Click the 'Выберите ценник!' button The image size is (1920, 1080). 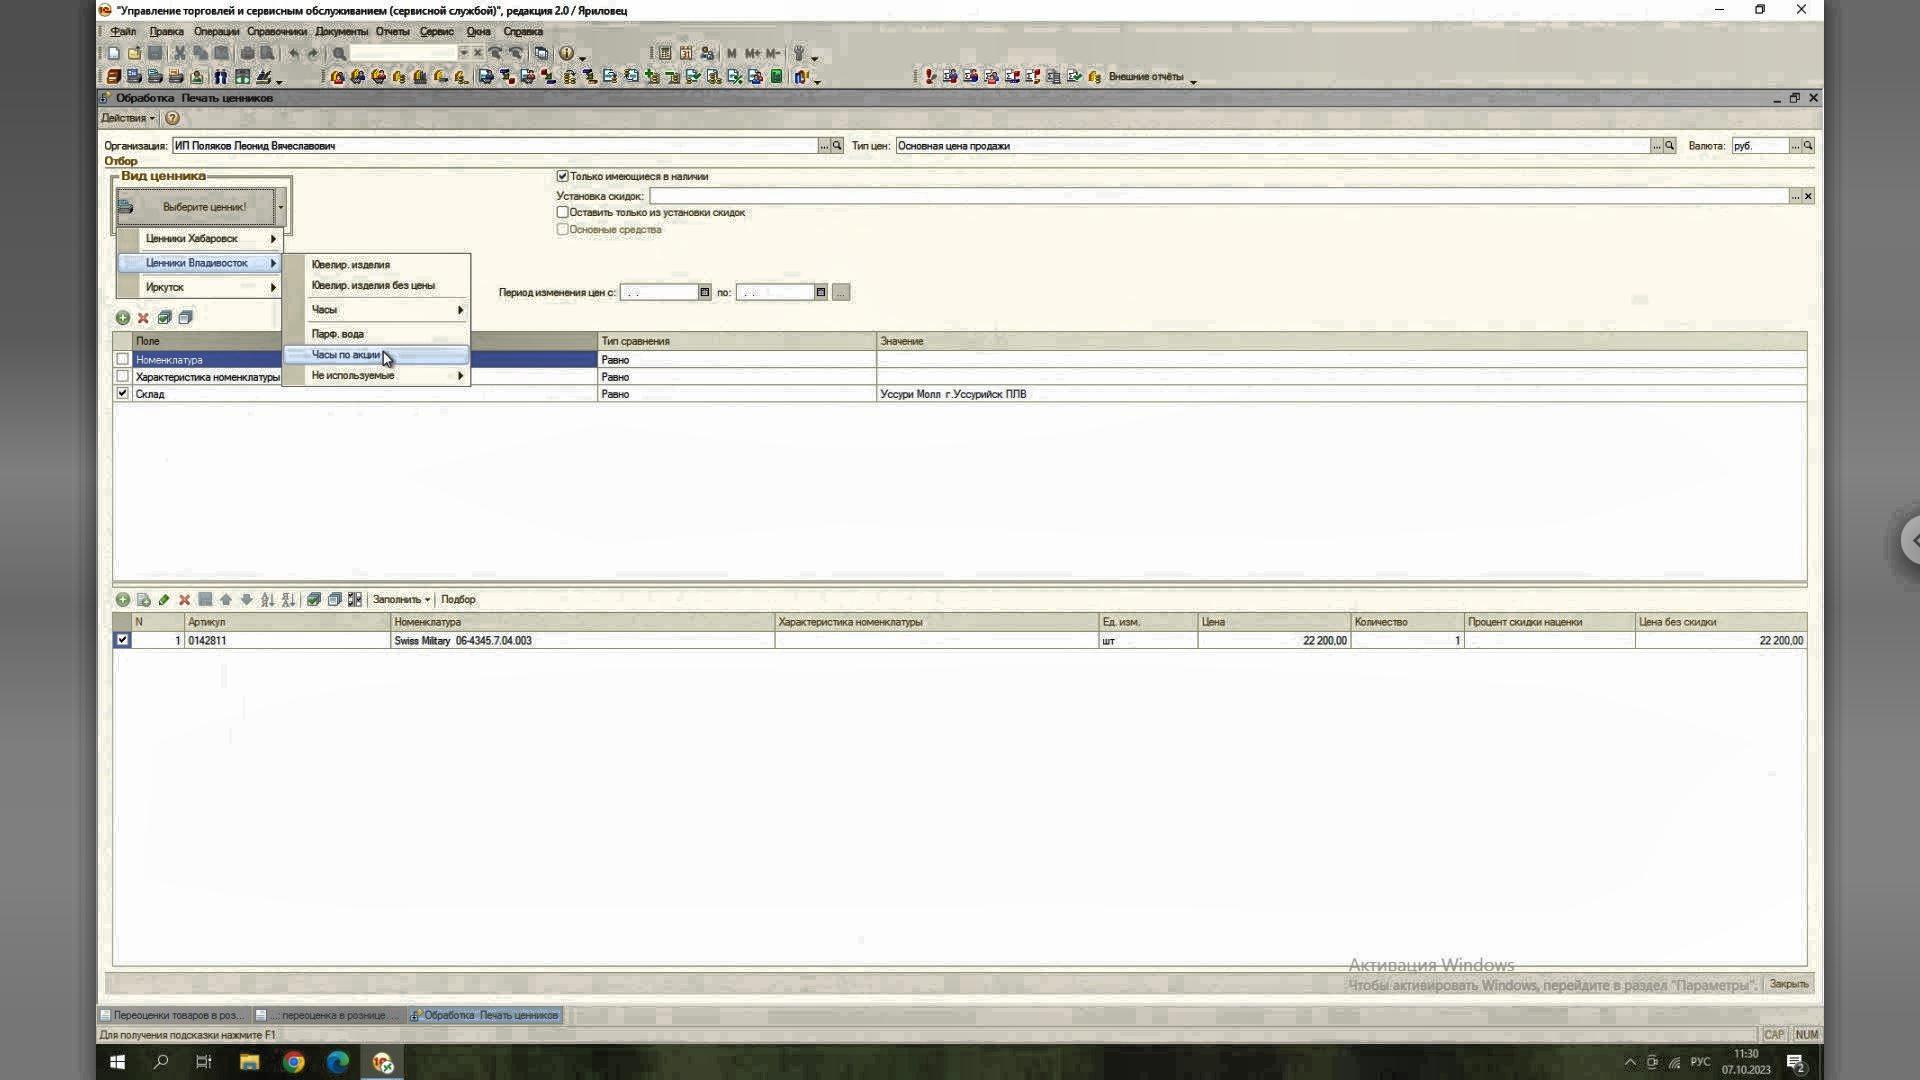[x=195, y=207]
